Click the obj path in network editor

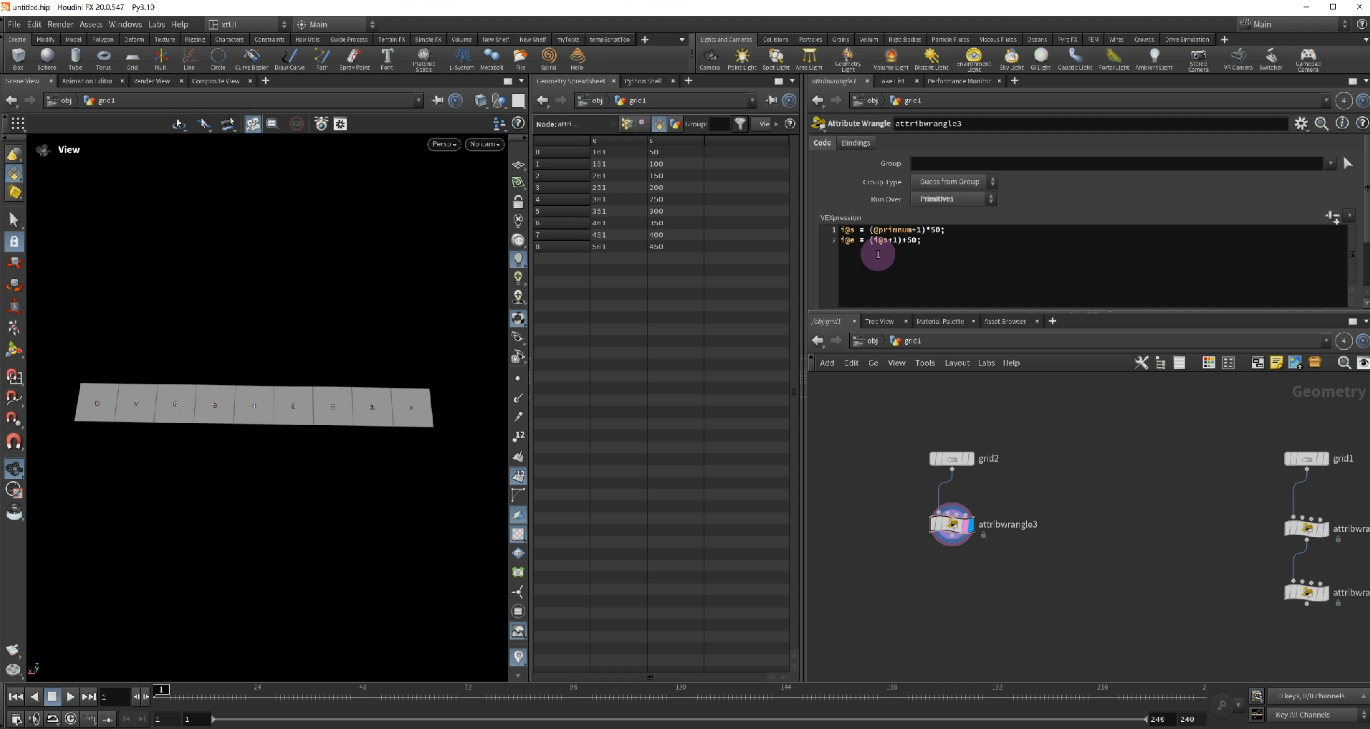[865, 341]
